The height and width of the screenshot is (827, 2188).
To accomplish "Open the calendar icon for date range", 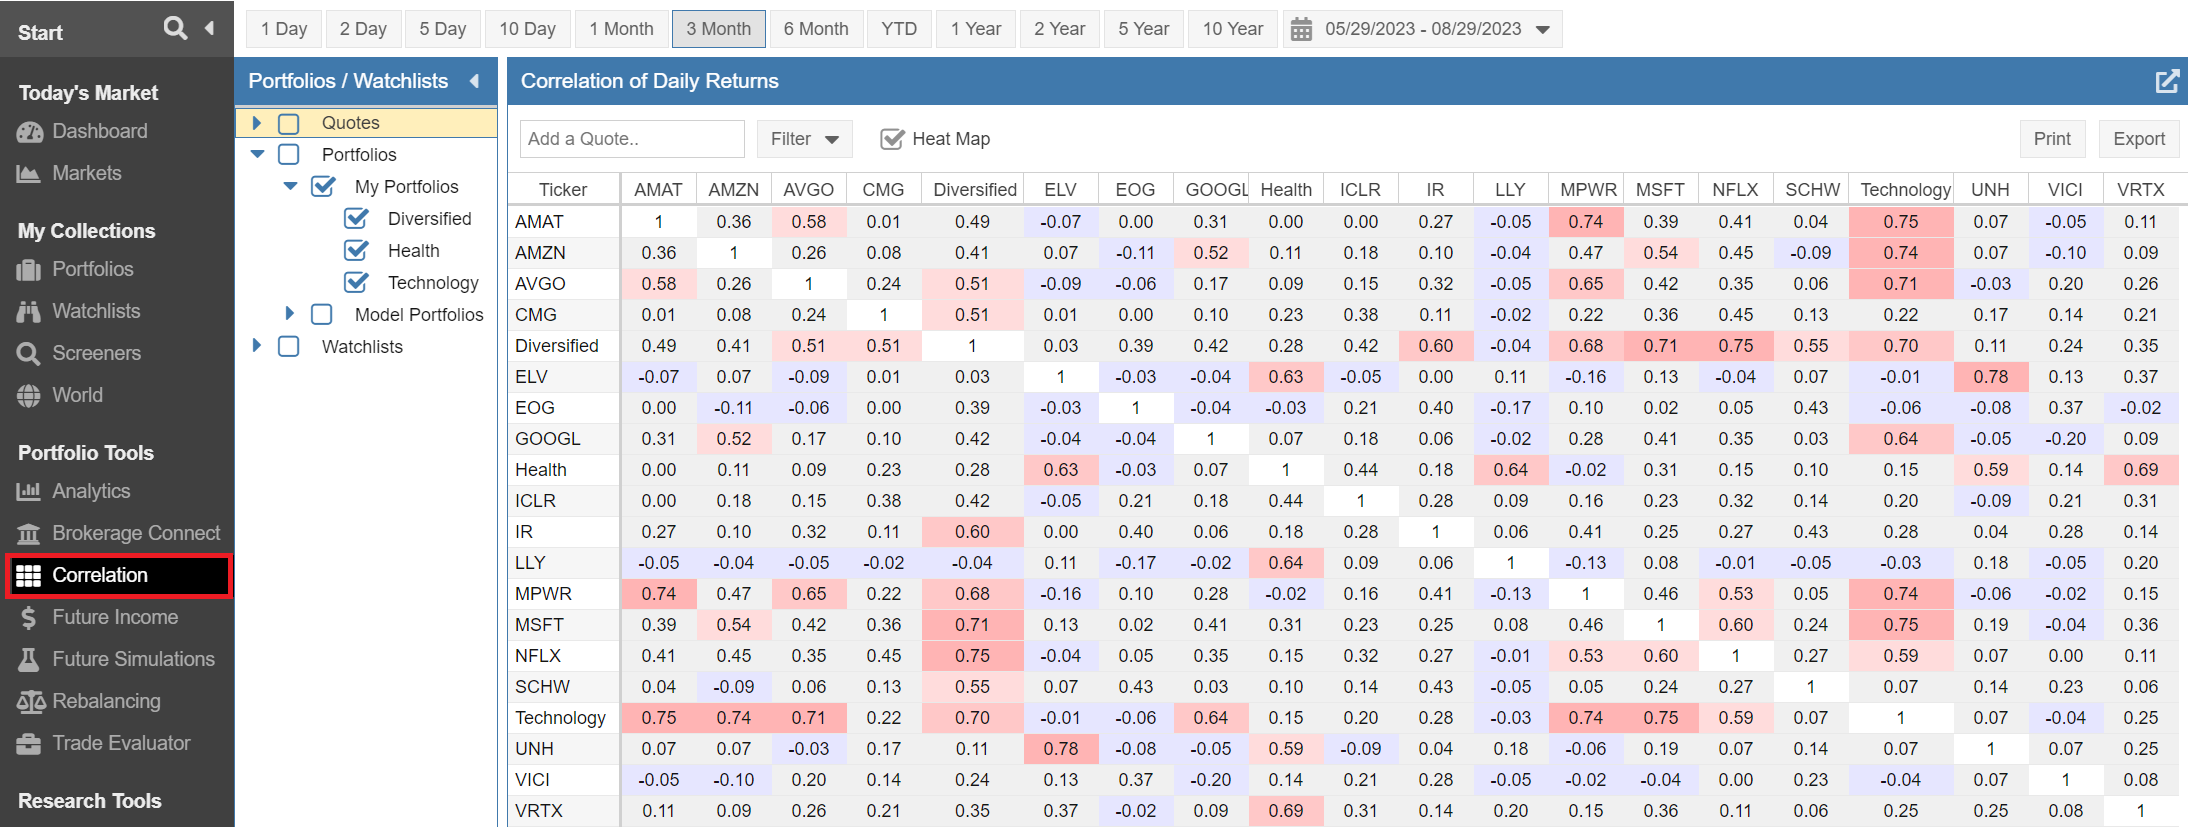I will tap(1301, 30).
